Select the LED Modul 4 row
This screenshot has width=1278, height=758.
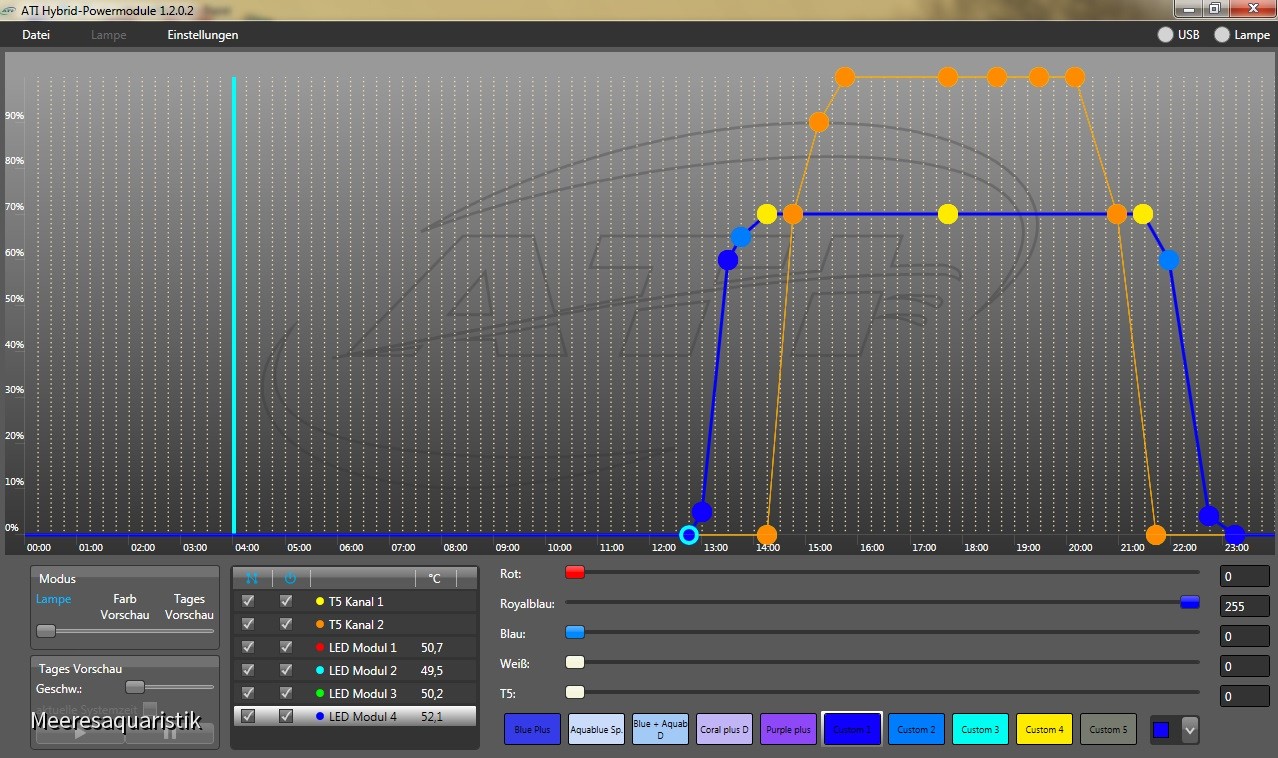[355, 716]
